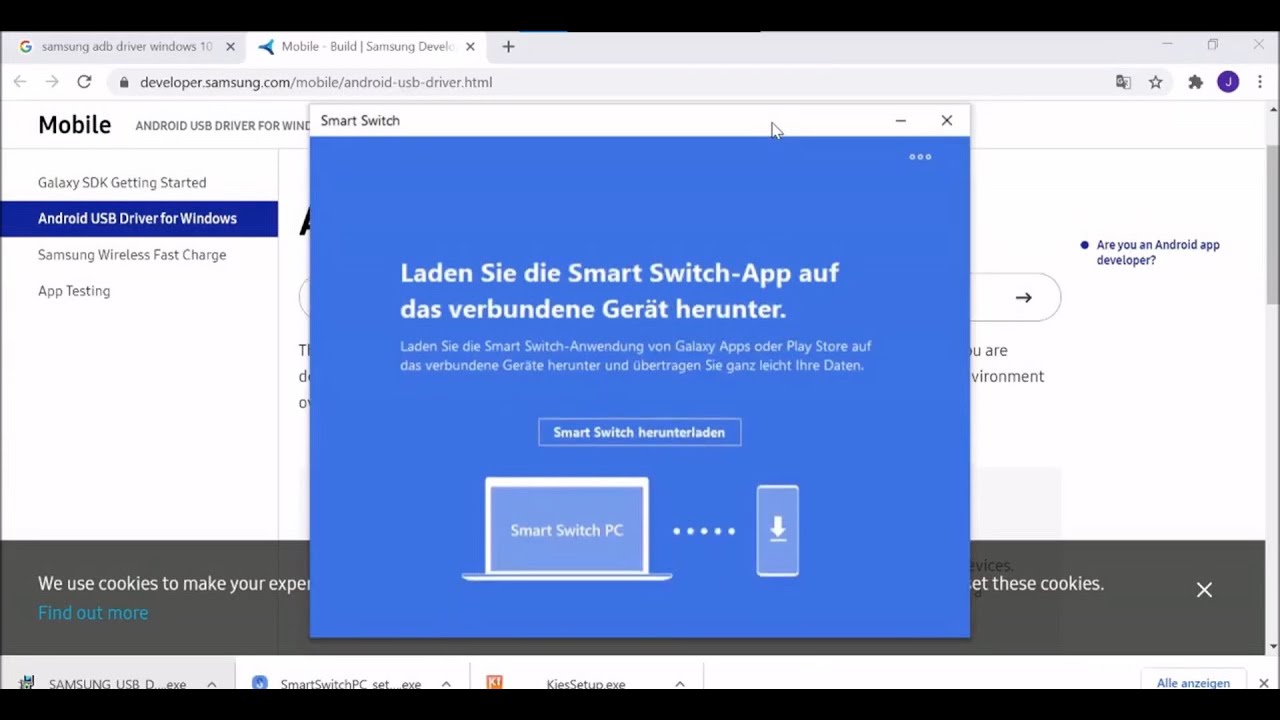The height and width of the screenshot is (720, 1280).
Task: Open Google Translate page icon
Action: [1123, 82]
